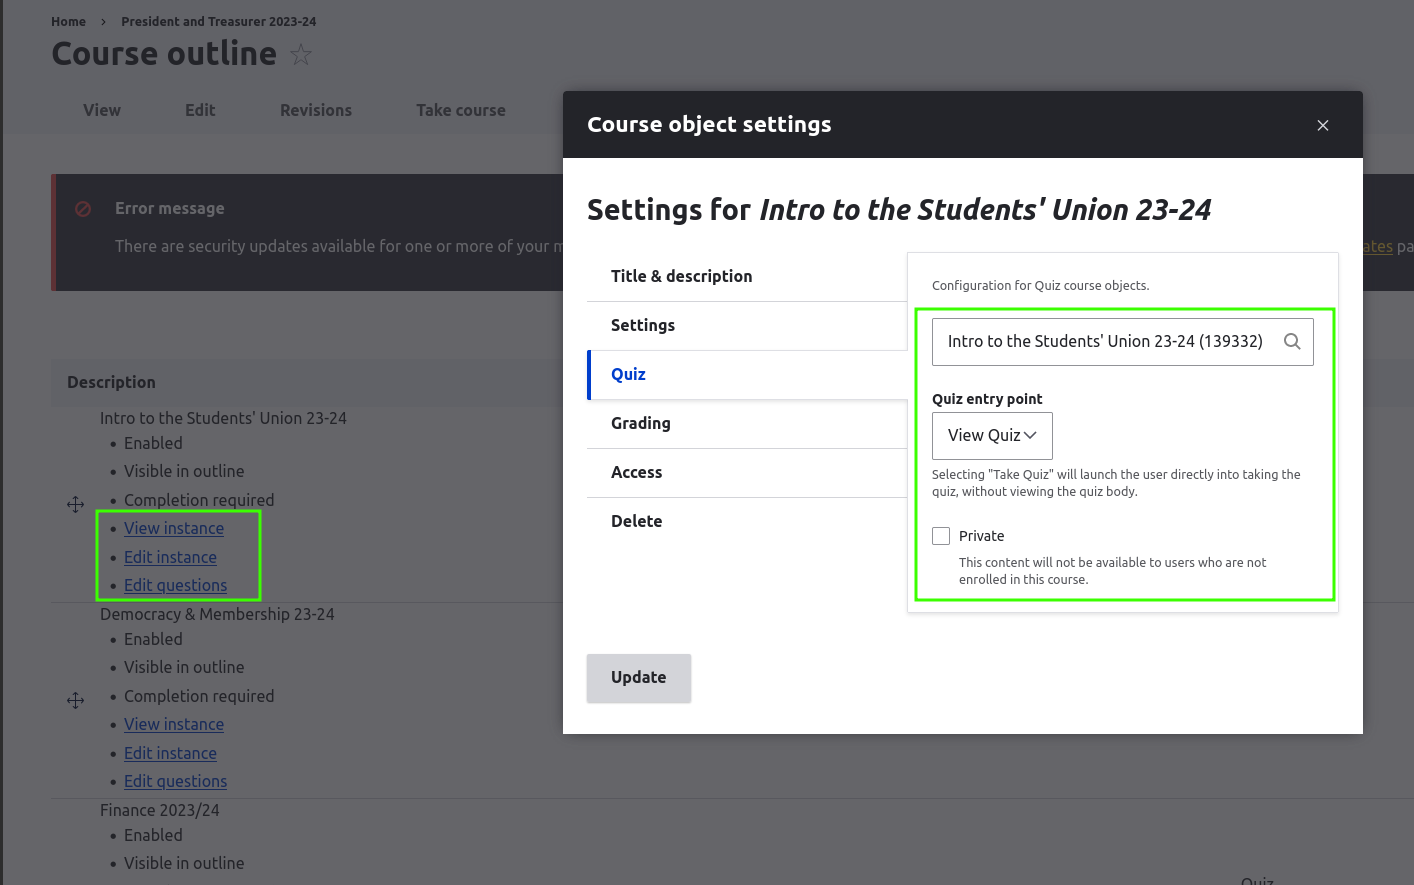The height and width of the screenshot is (885, 1414).
Task: Open the Quiz entry point dropdown
Action: coord(991,436)
